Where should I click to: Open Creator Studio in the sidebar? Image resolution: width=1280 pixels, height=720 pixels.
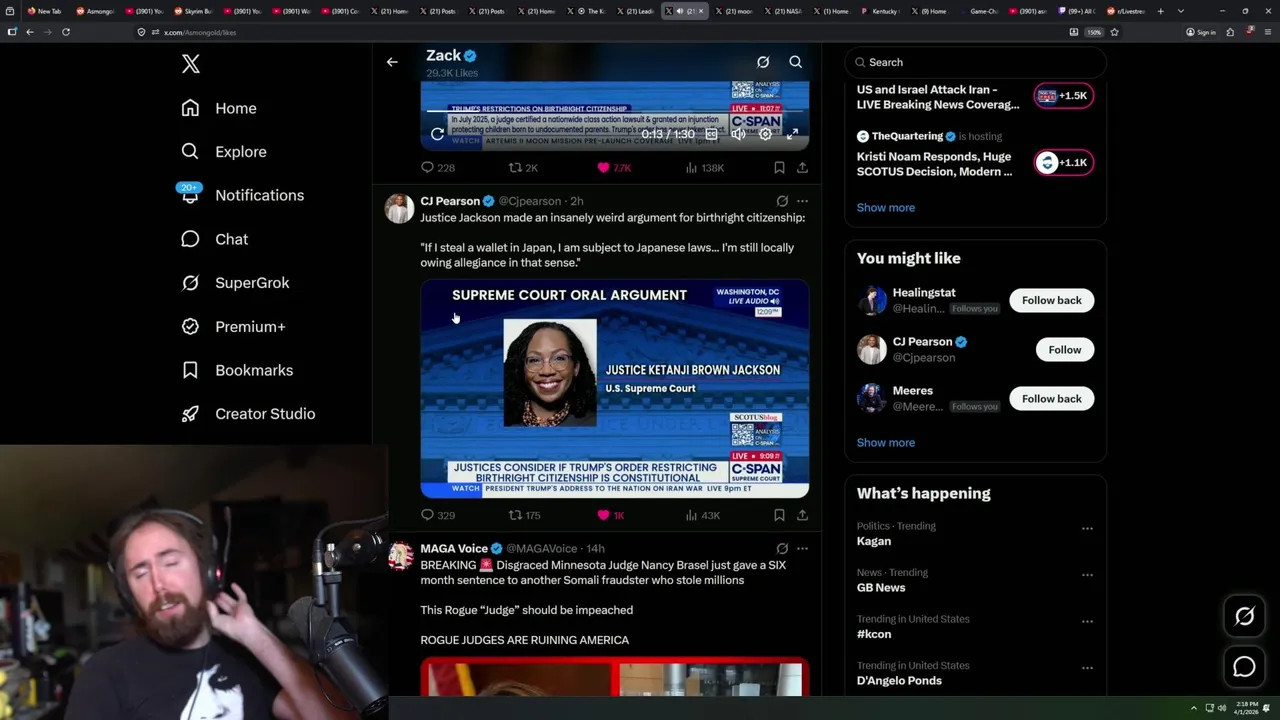pyautogui.click(x=248, y=414)
